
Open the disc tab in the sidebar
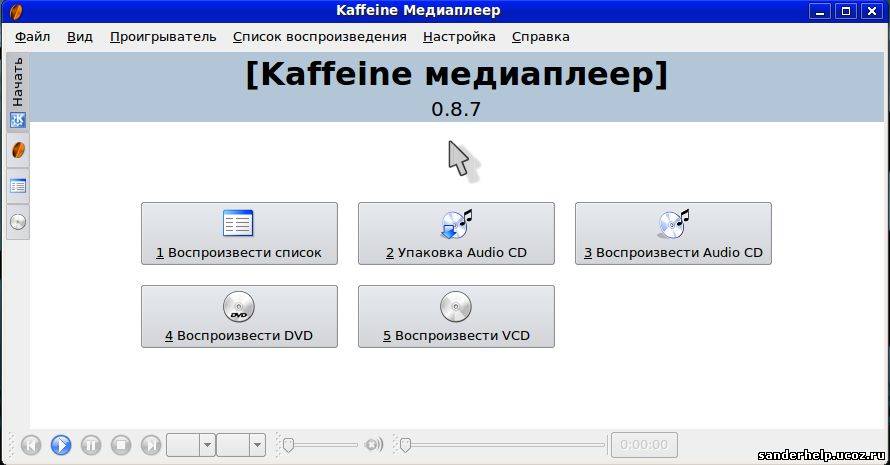coord(18,222)
